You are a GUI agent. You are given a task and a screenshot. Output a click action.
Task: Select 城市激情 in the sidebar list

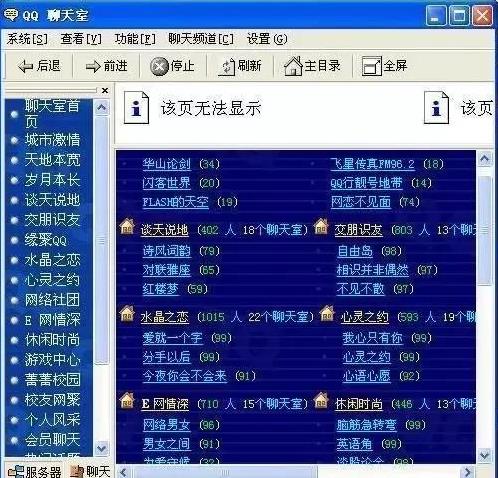click(52, 140)
